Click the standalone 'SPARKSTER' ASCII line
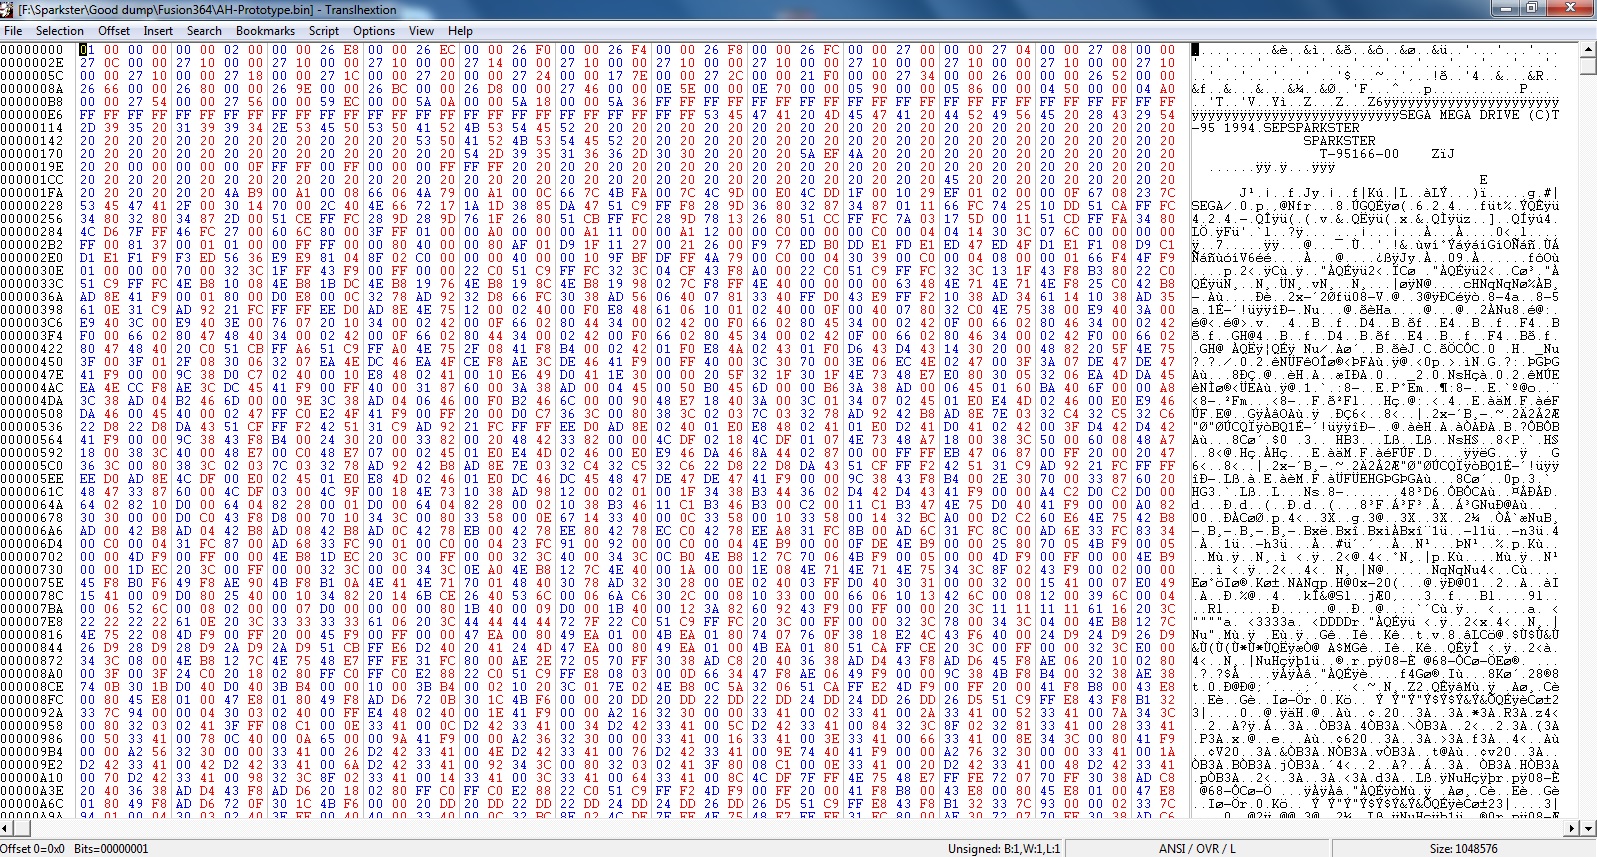 coord(1339,140)
